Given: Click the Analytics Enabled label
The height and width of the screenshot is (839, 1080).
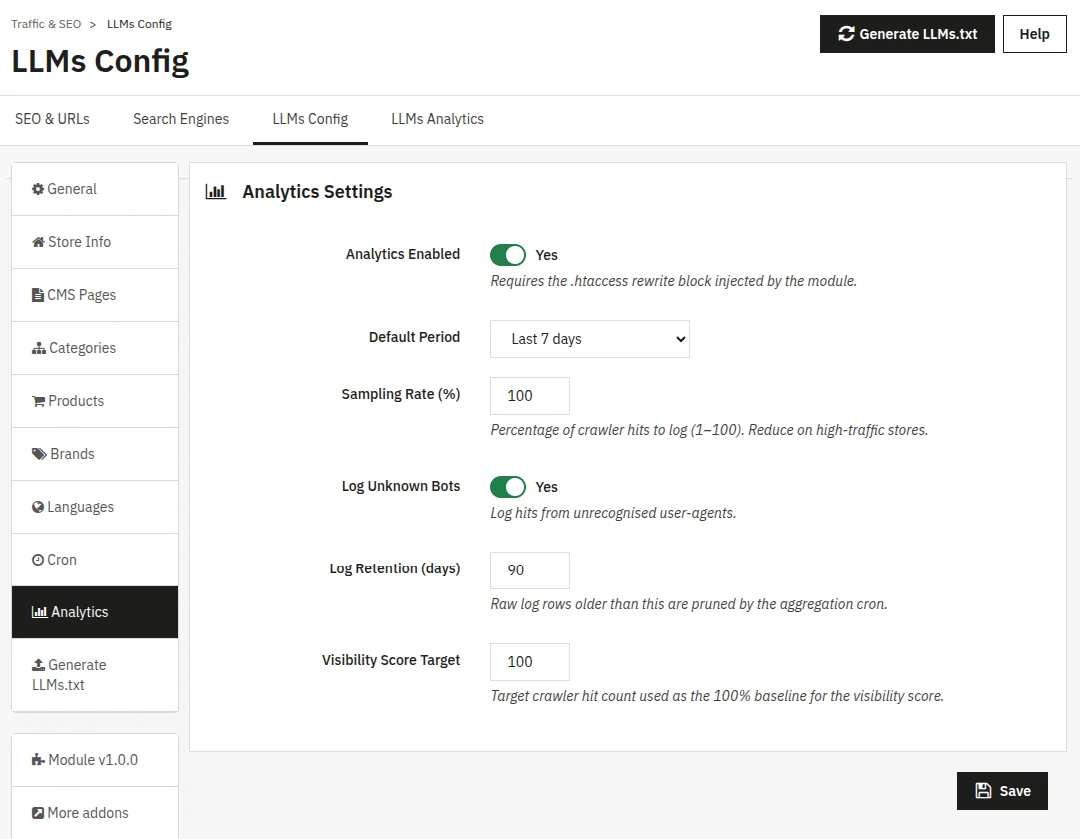Looking at the screenshot, I should [403, 254].
